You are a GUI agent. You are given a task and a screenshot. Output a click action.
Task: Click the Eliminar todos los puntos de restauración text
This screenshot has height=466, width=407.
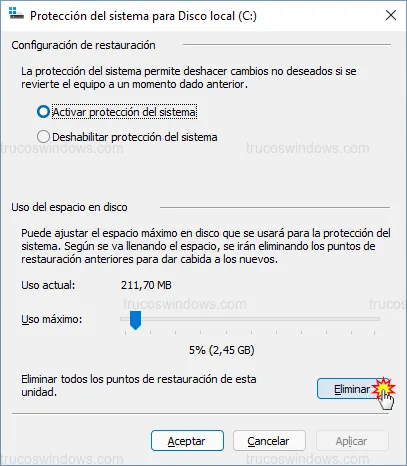tap(139, 385)
